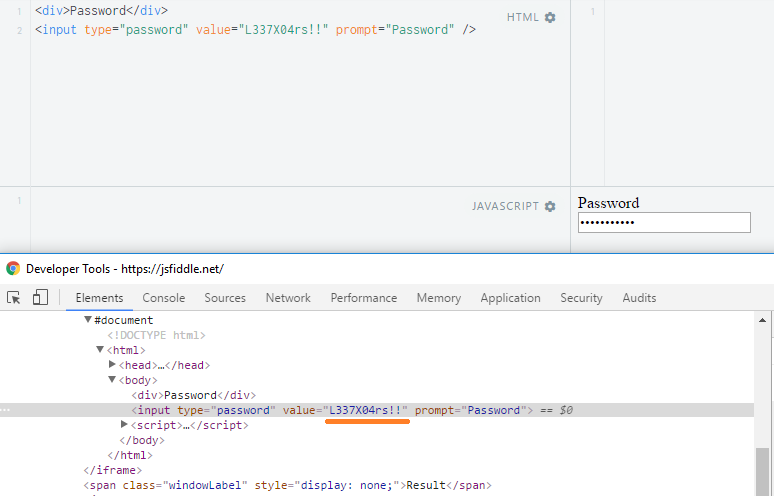Select the span windowLabel Result row

click(287, 485)
